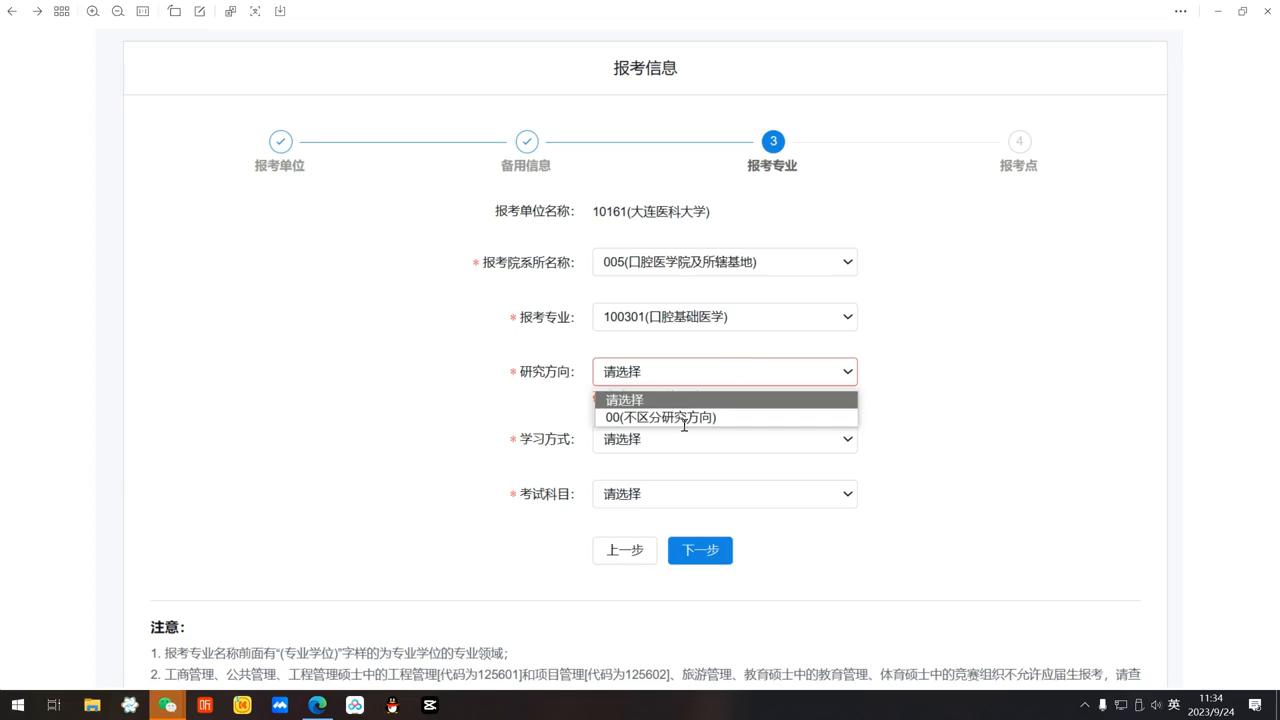Screen dimensions: 1280x720
Task: Open the grid view icon in the toolbar
Action: coord(61,12)
